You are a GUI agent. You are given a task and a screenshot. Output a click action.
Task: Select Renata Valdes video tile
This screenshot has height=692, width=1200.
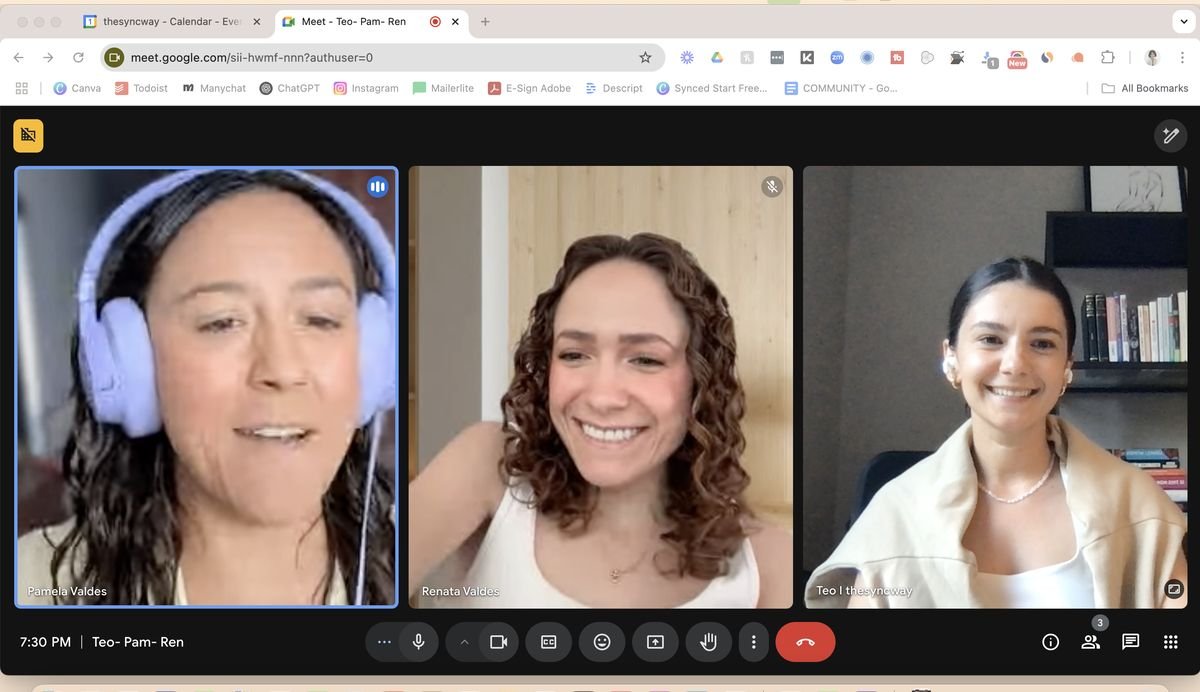coord(601,387)
